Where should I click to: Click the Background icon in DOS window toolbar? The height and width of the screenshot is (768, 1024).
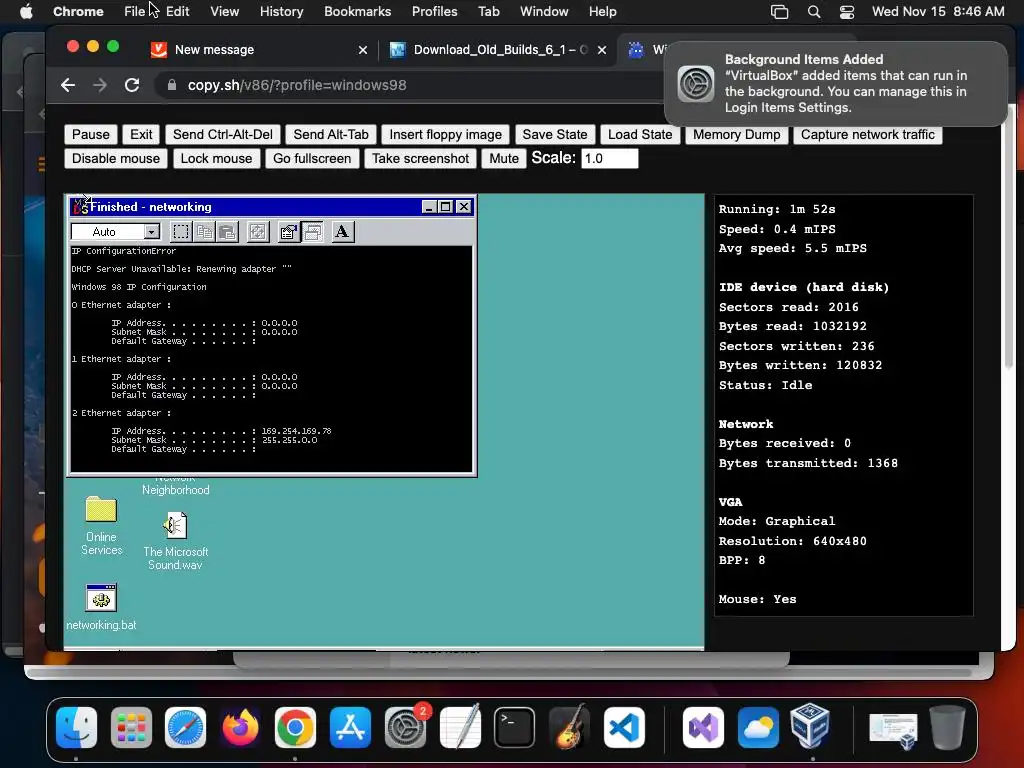click(312, 232)
